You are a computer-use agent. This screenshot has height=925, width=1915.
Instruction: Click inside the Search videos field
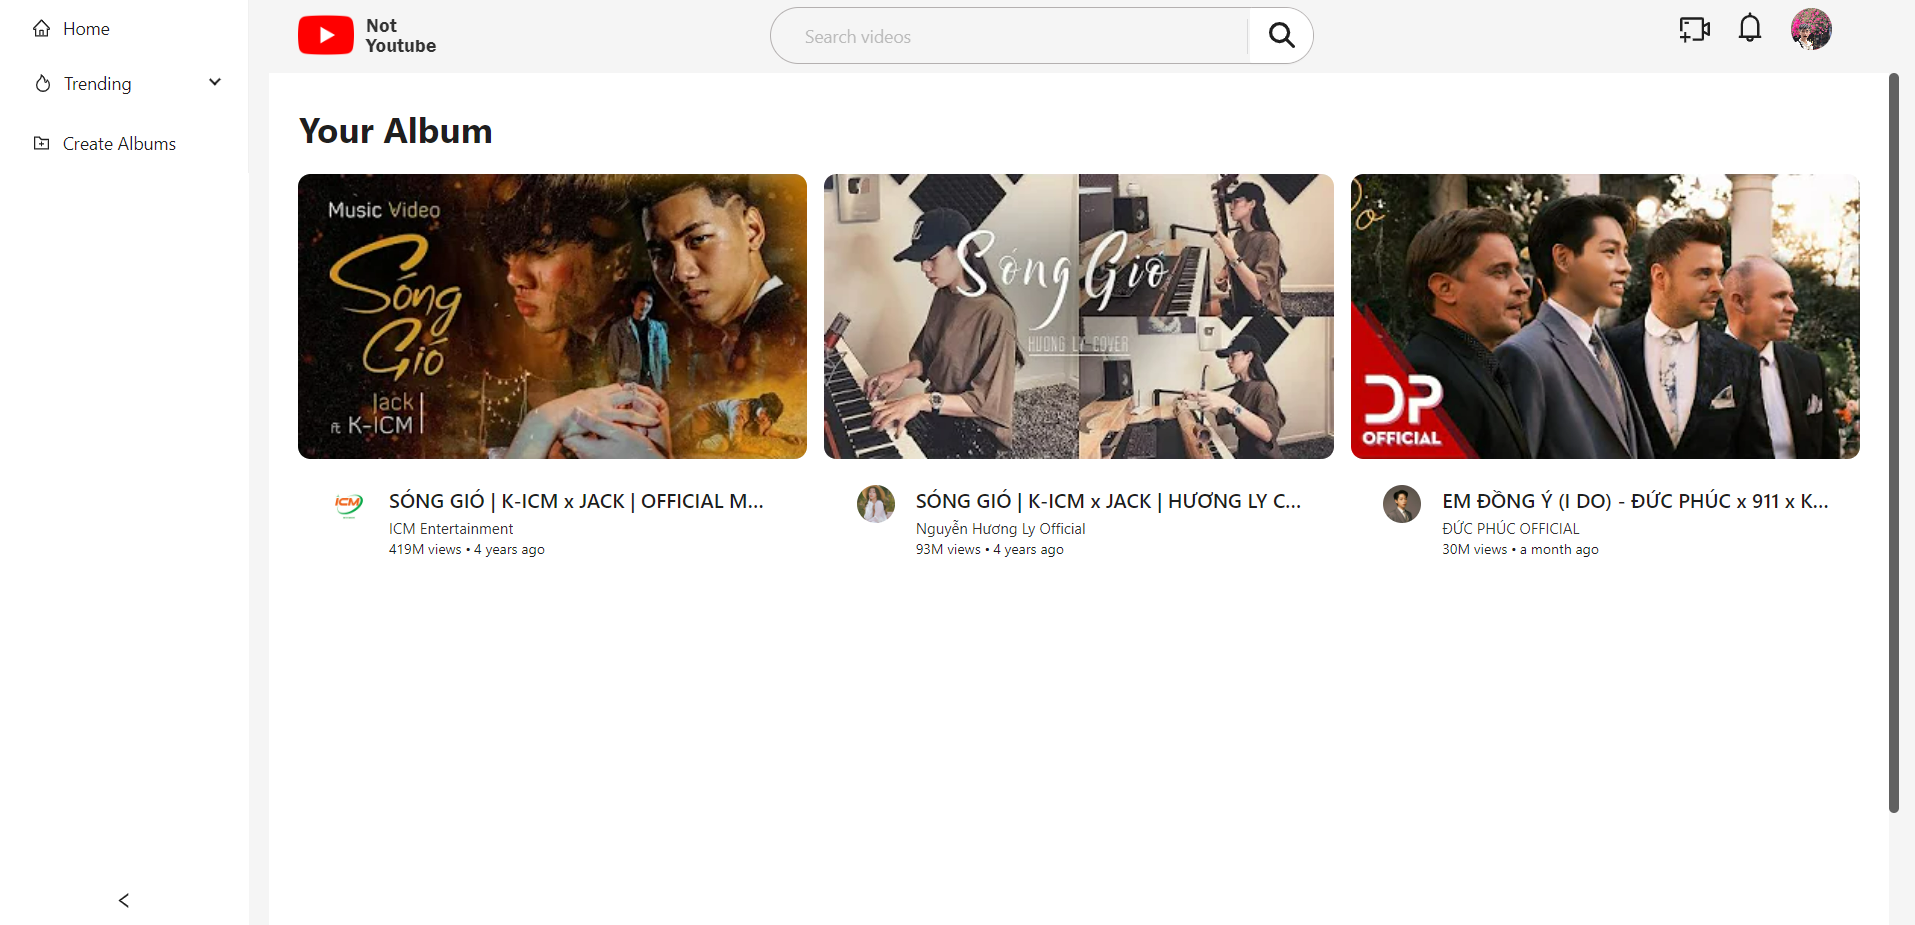click(1010, 36)
